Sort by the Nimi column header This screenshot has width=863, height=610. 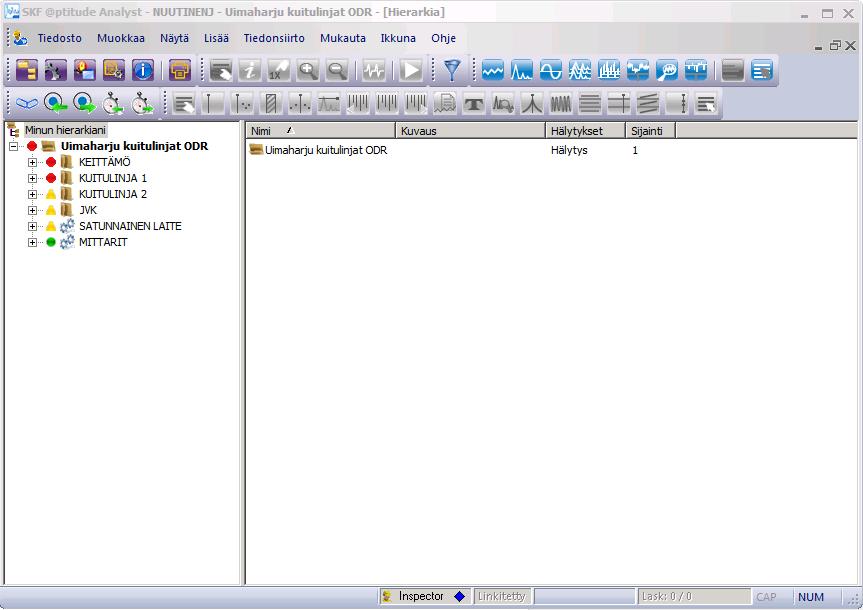coord(321,130)
